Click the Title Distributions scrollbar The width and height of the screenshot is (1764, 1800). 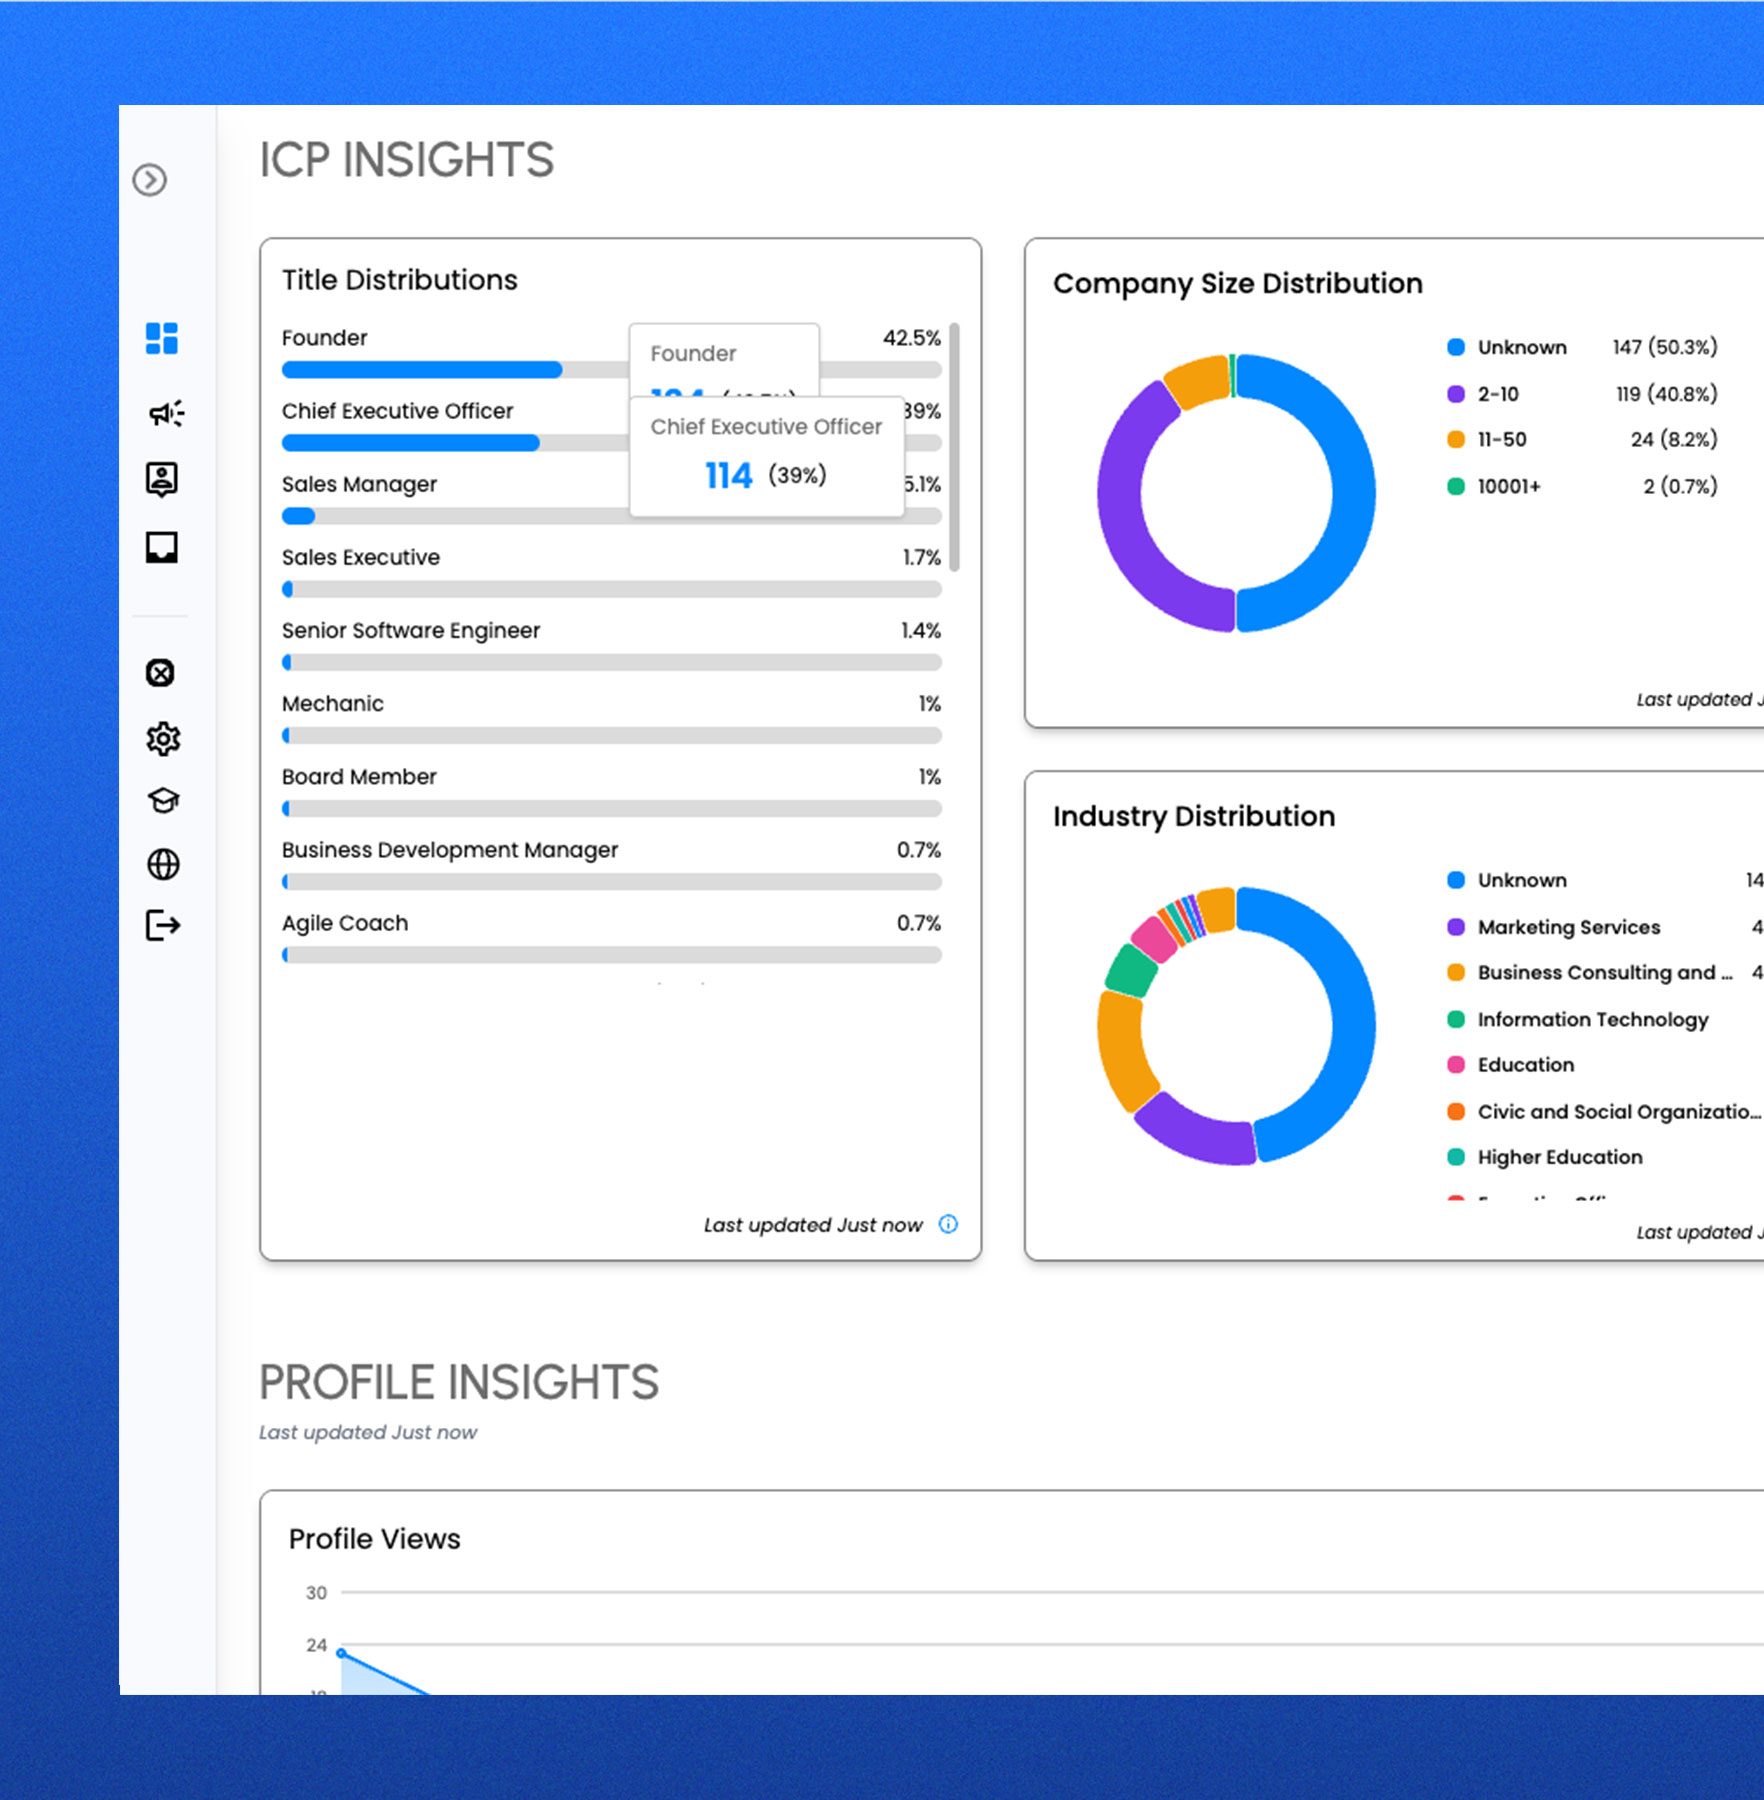pos(955,446)
